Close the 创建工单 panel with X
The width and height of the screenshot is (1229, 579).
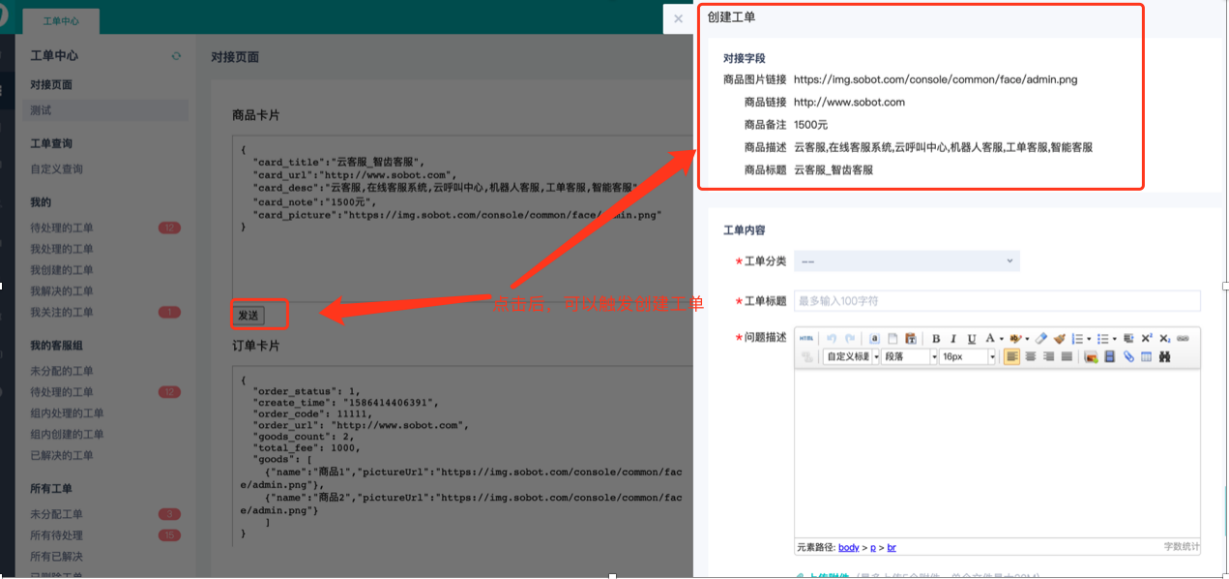[678, 18]
